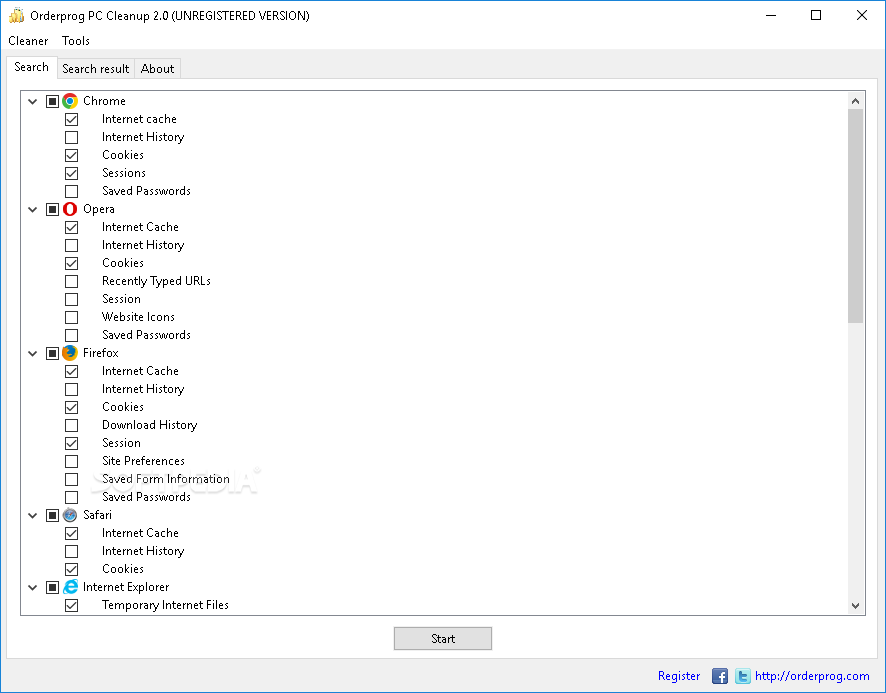The image size is (886, 693).
Task: Select the Firefox tree label
Action: tap(101, 353)
